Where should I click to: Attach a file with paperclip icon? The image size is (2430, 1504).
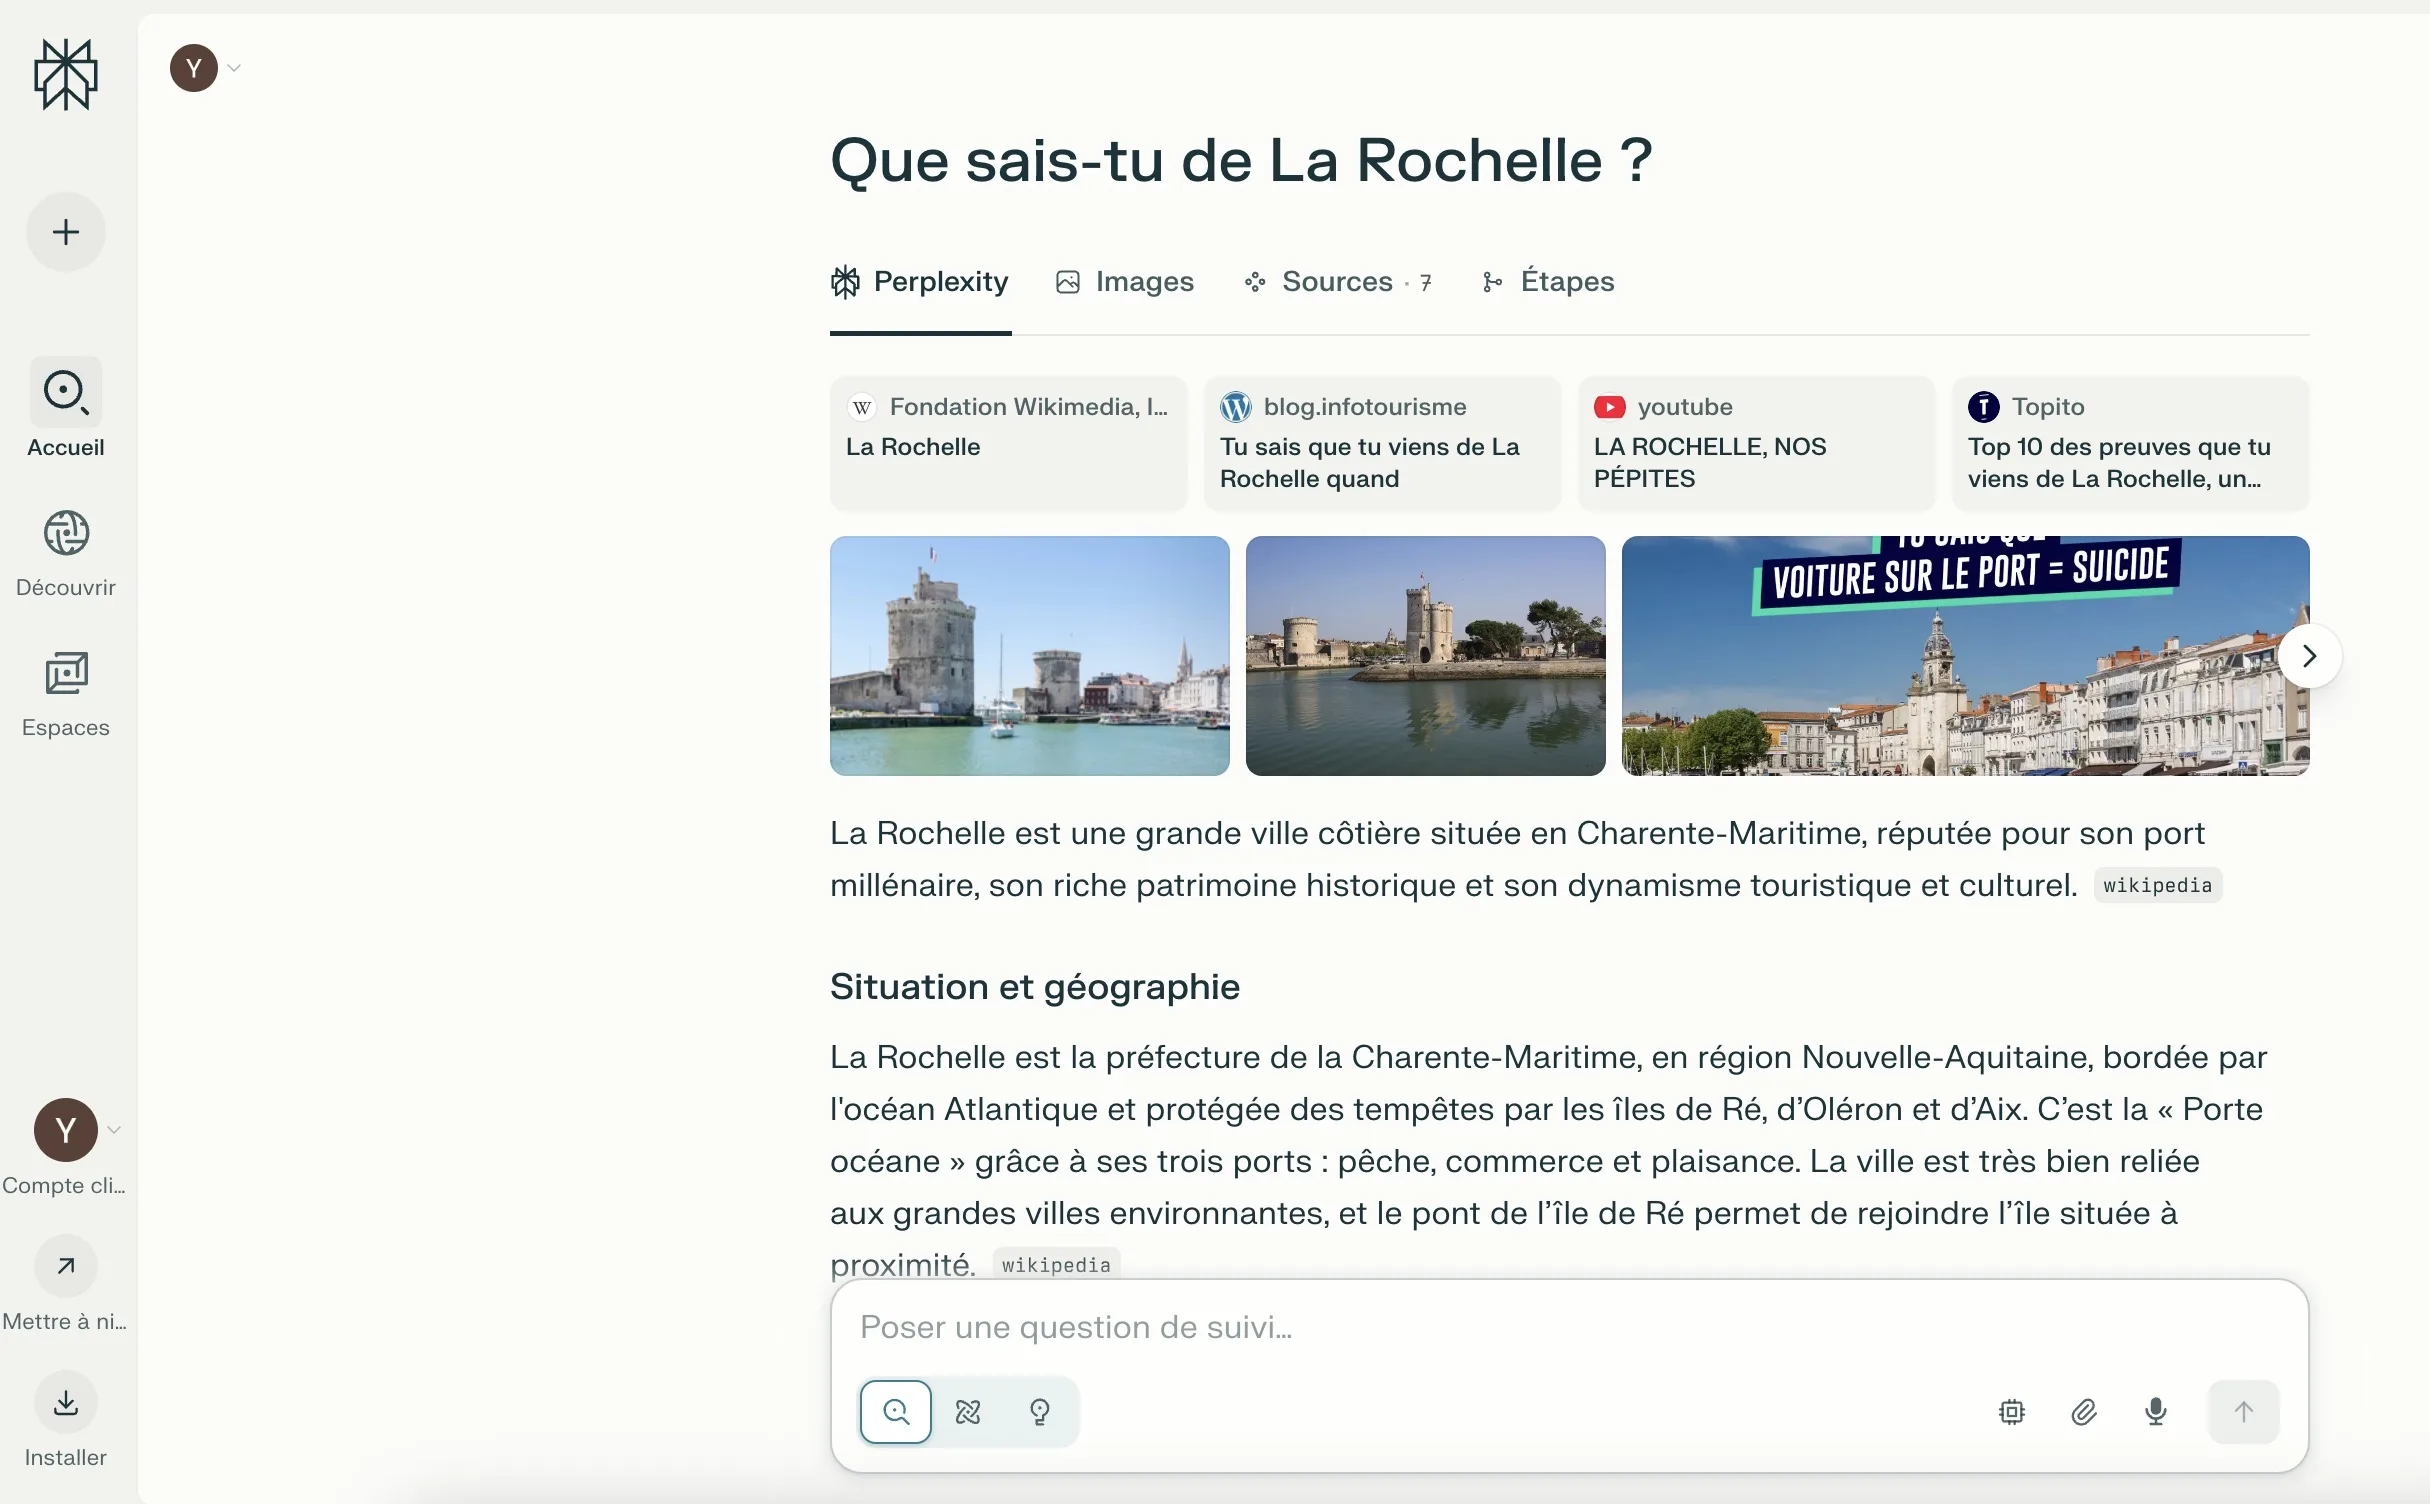[x=2084, y=1412]
